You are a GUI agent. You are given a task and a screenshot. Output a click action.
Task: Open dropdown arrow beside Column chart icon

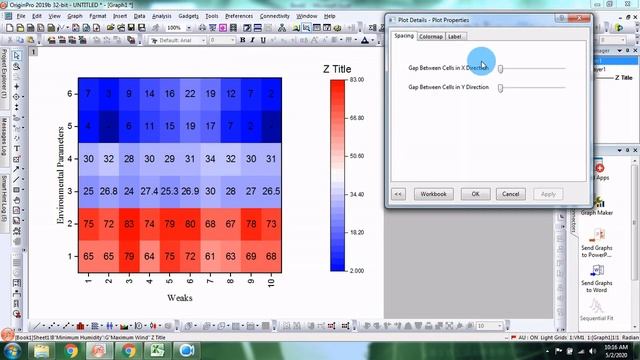click(87, 326)
